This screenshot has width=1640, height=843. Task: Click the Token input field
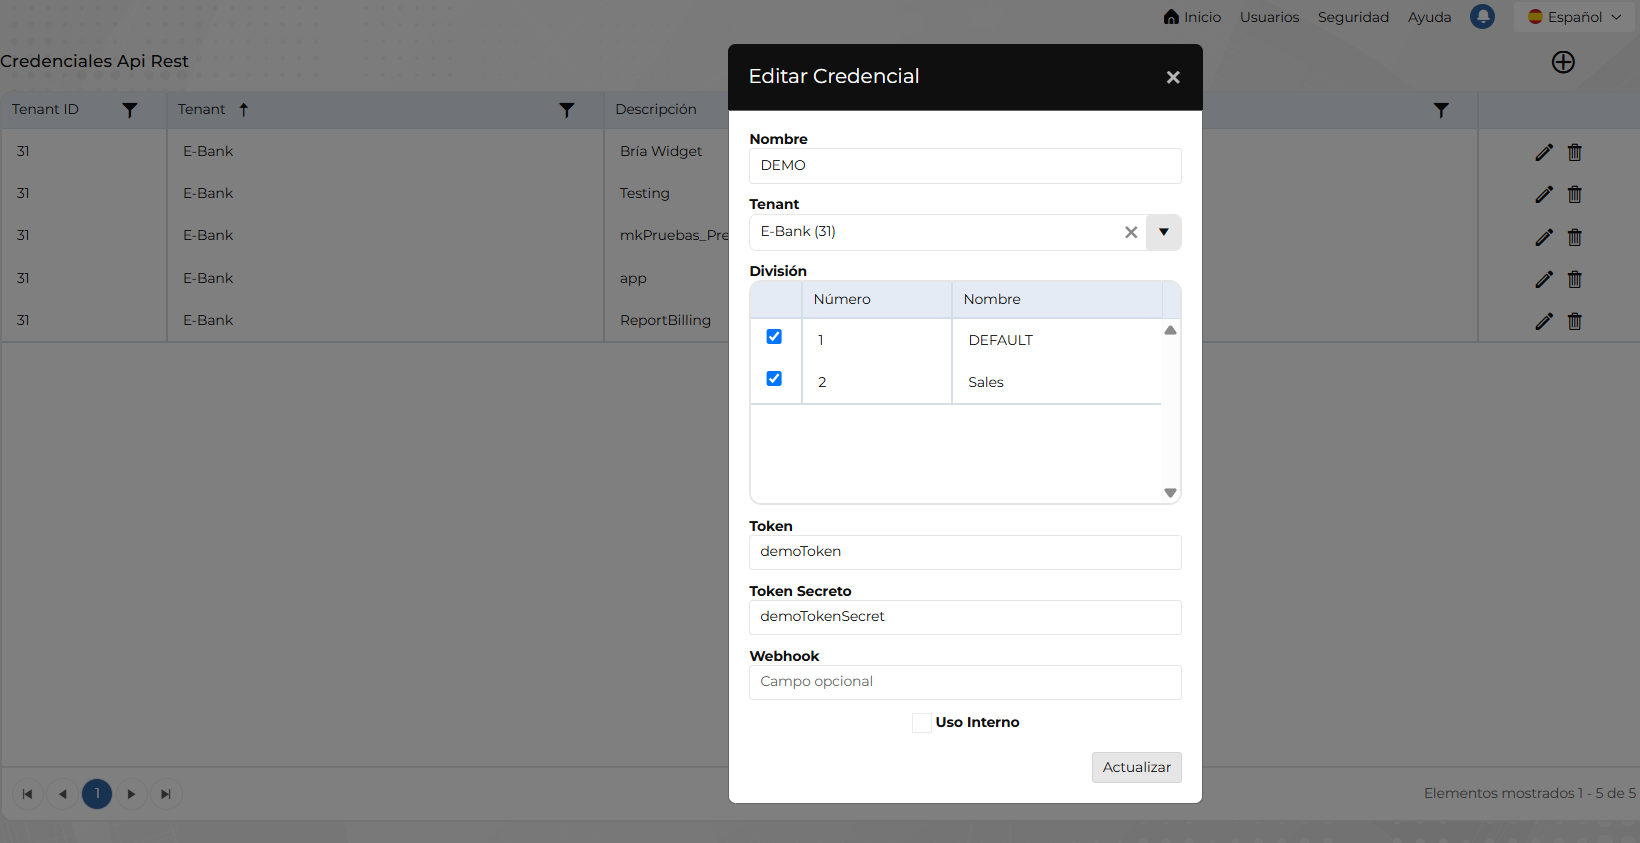click(965, 552)
